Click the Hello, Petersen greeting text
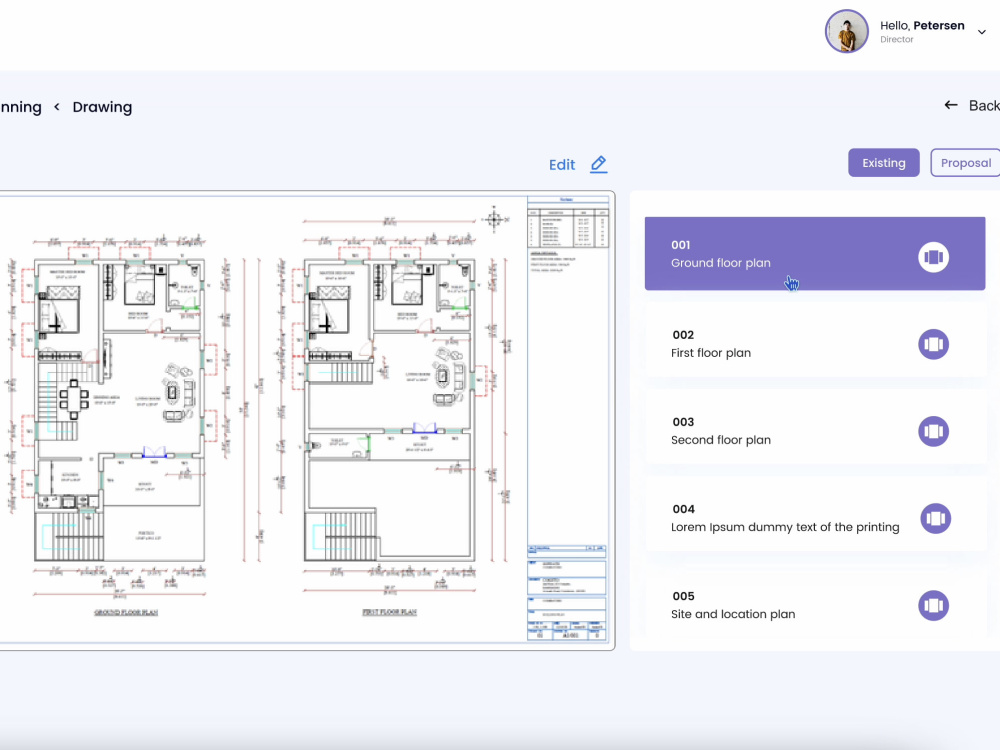Screen dimensions: 1000x750 (922, 26)
